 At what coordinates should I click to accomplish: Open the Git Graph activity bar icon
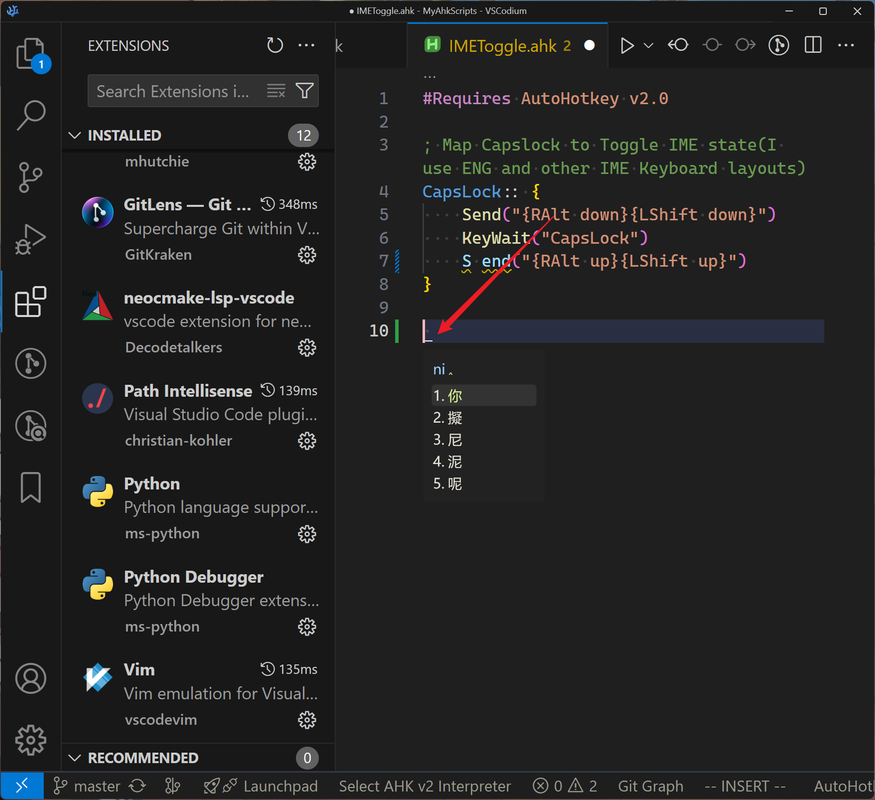point(31,363)
